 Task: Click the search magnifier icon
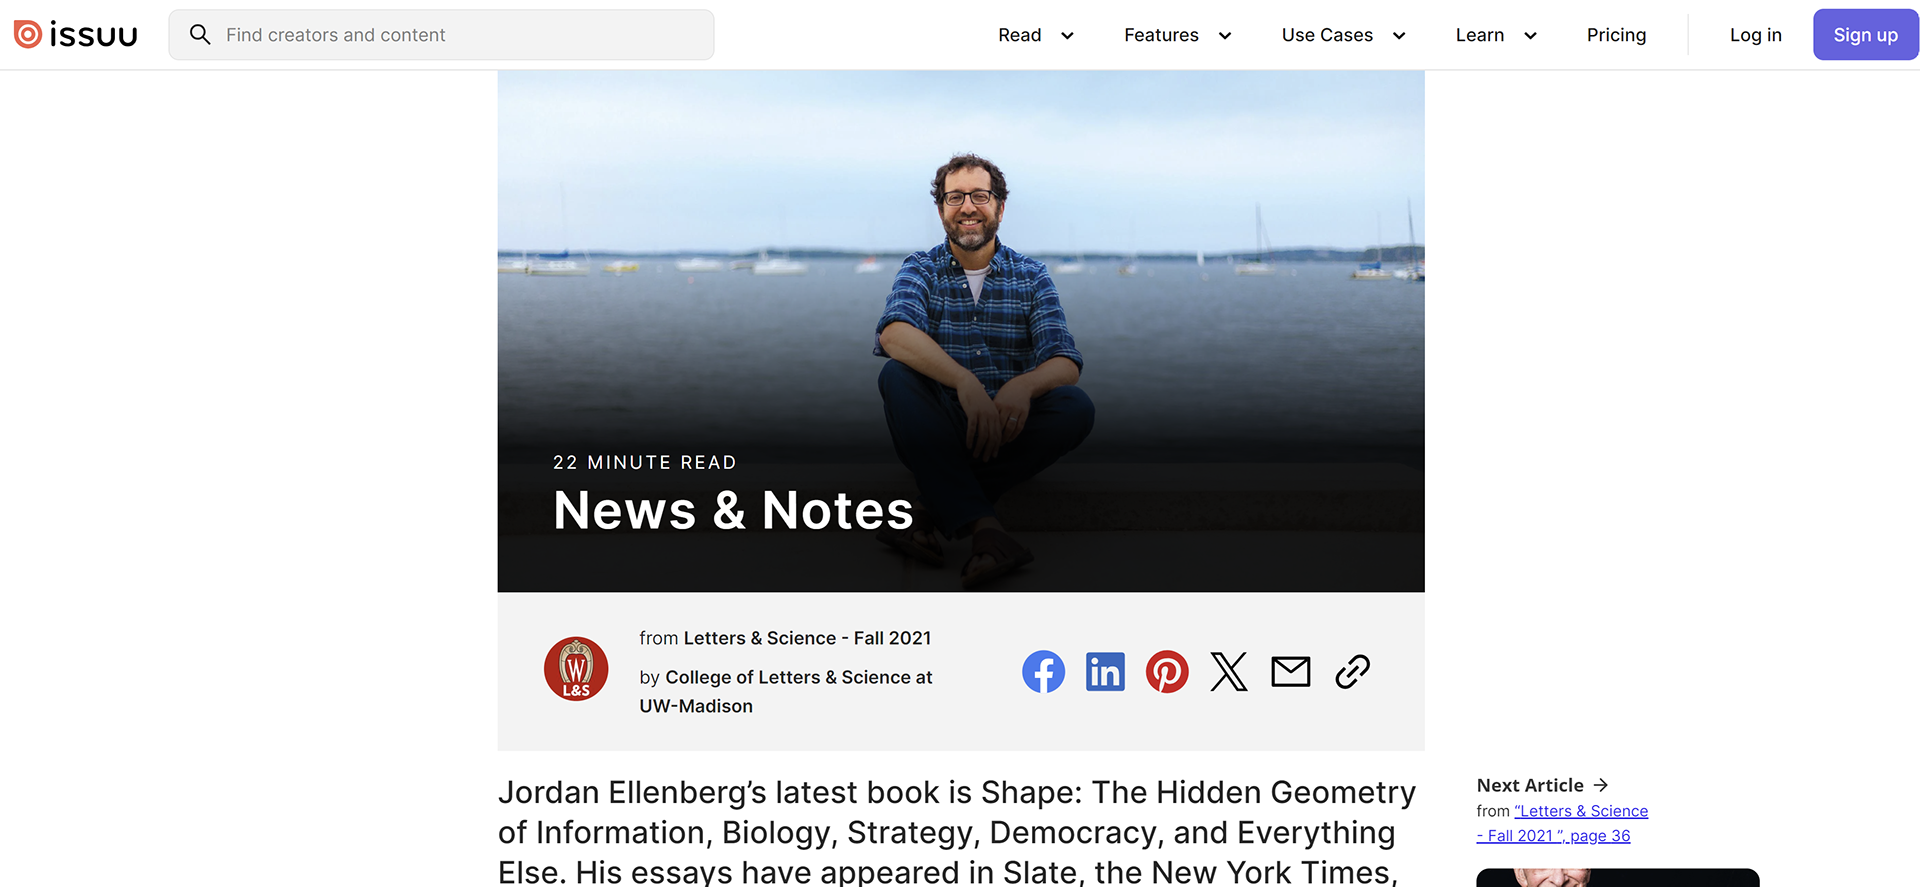(200, 35)
